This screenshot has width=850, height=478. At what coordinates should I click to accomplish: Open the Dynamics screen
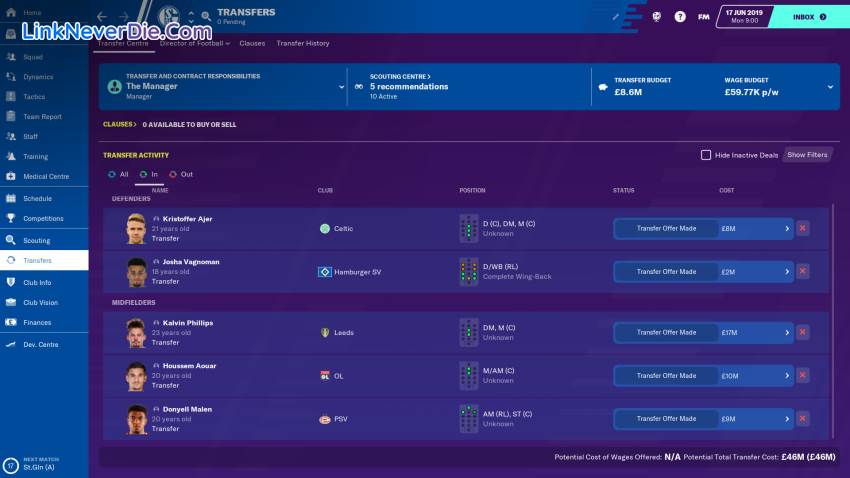43,77
